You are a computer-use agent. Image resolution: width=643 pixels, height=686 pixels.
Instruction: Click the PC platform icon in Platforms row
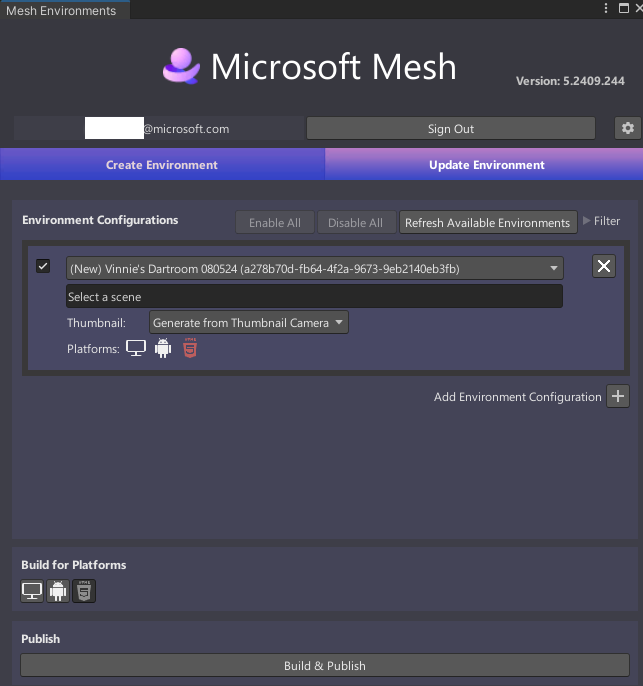coord(136,349)
